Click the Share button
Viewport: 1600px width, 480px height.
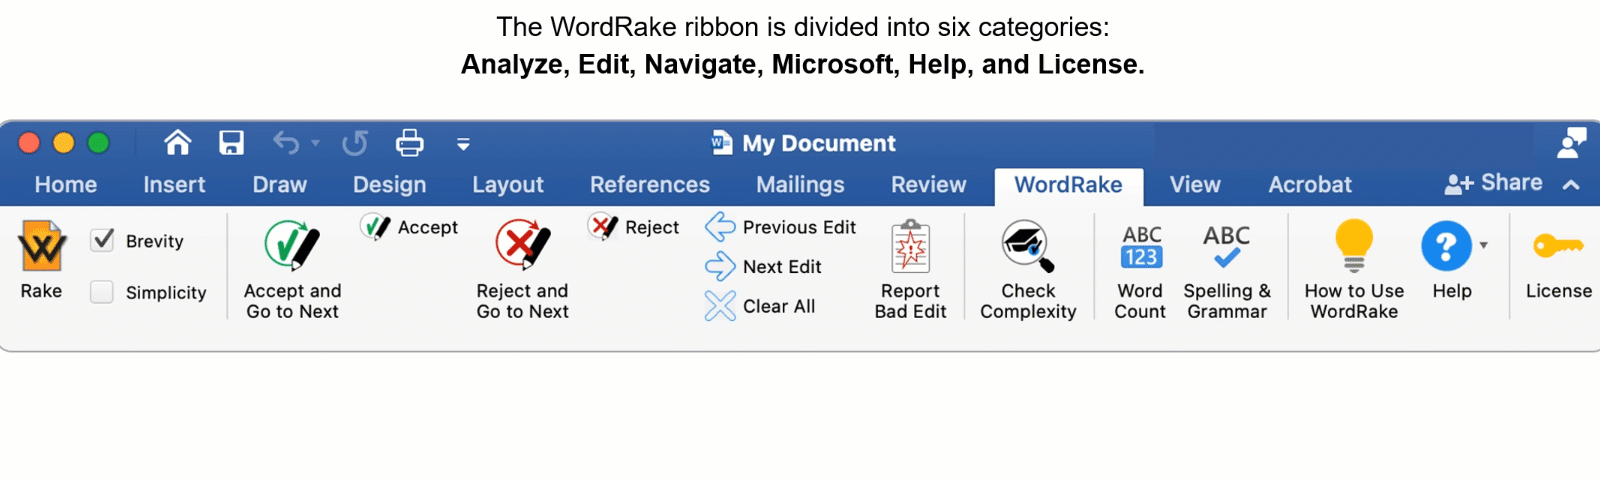[1494, 183]
